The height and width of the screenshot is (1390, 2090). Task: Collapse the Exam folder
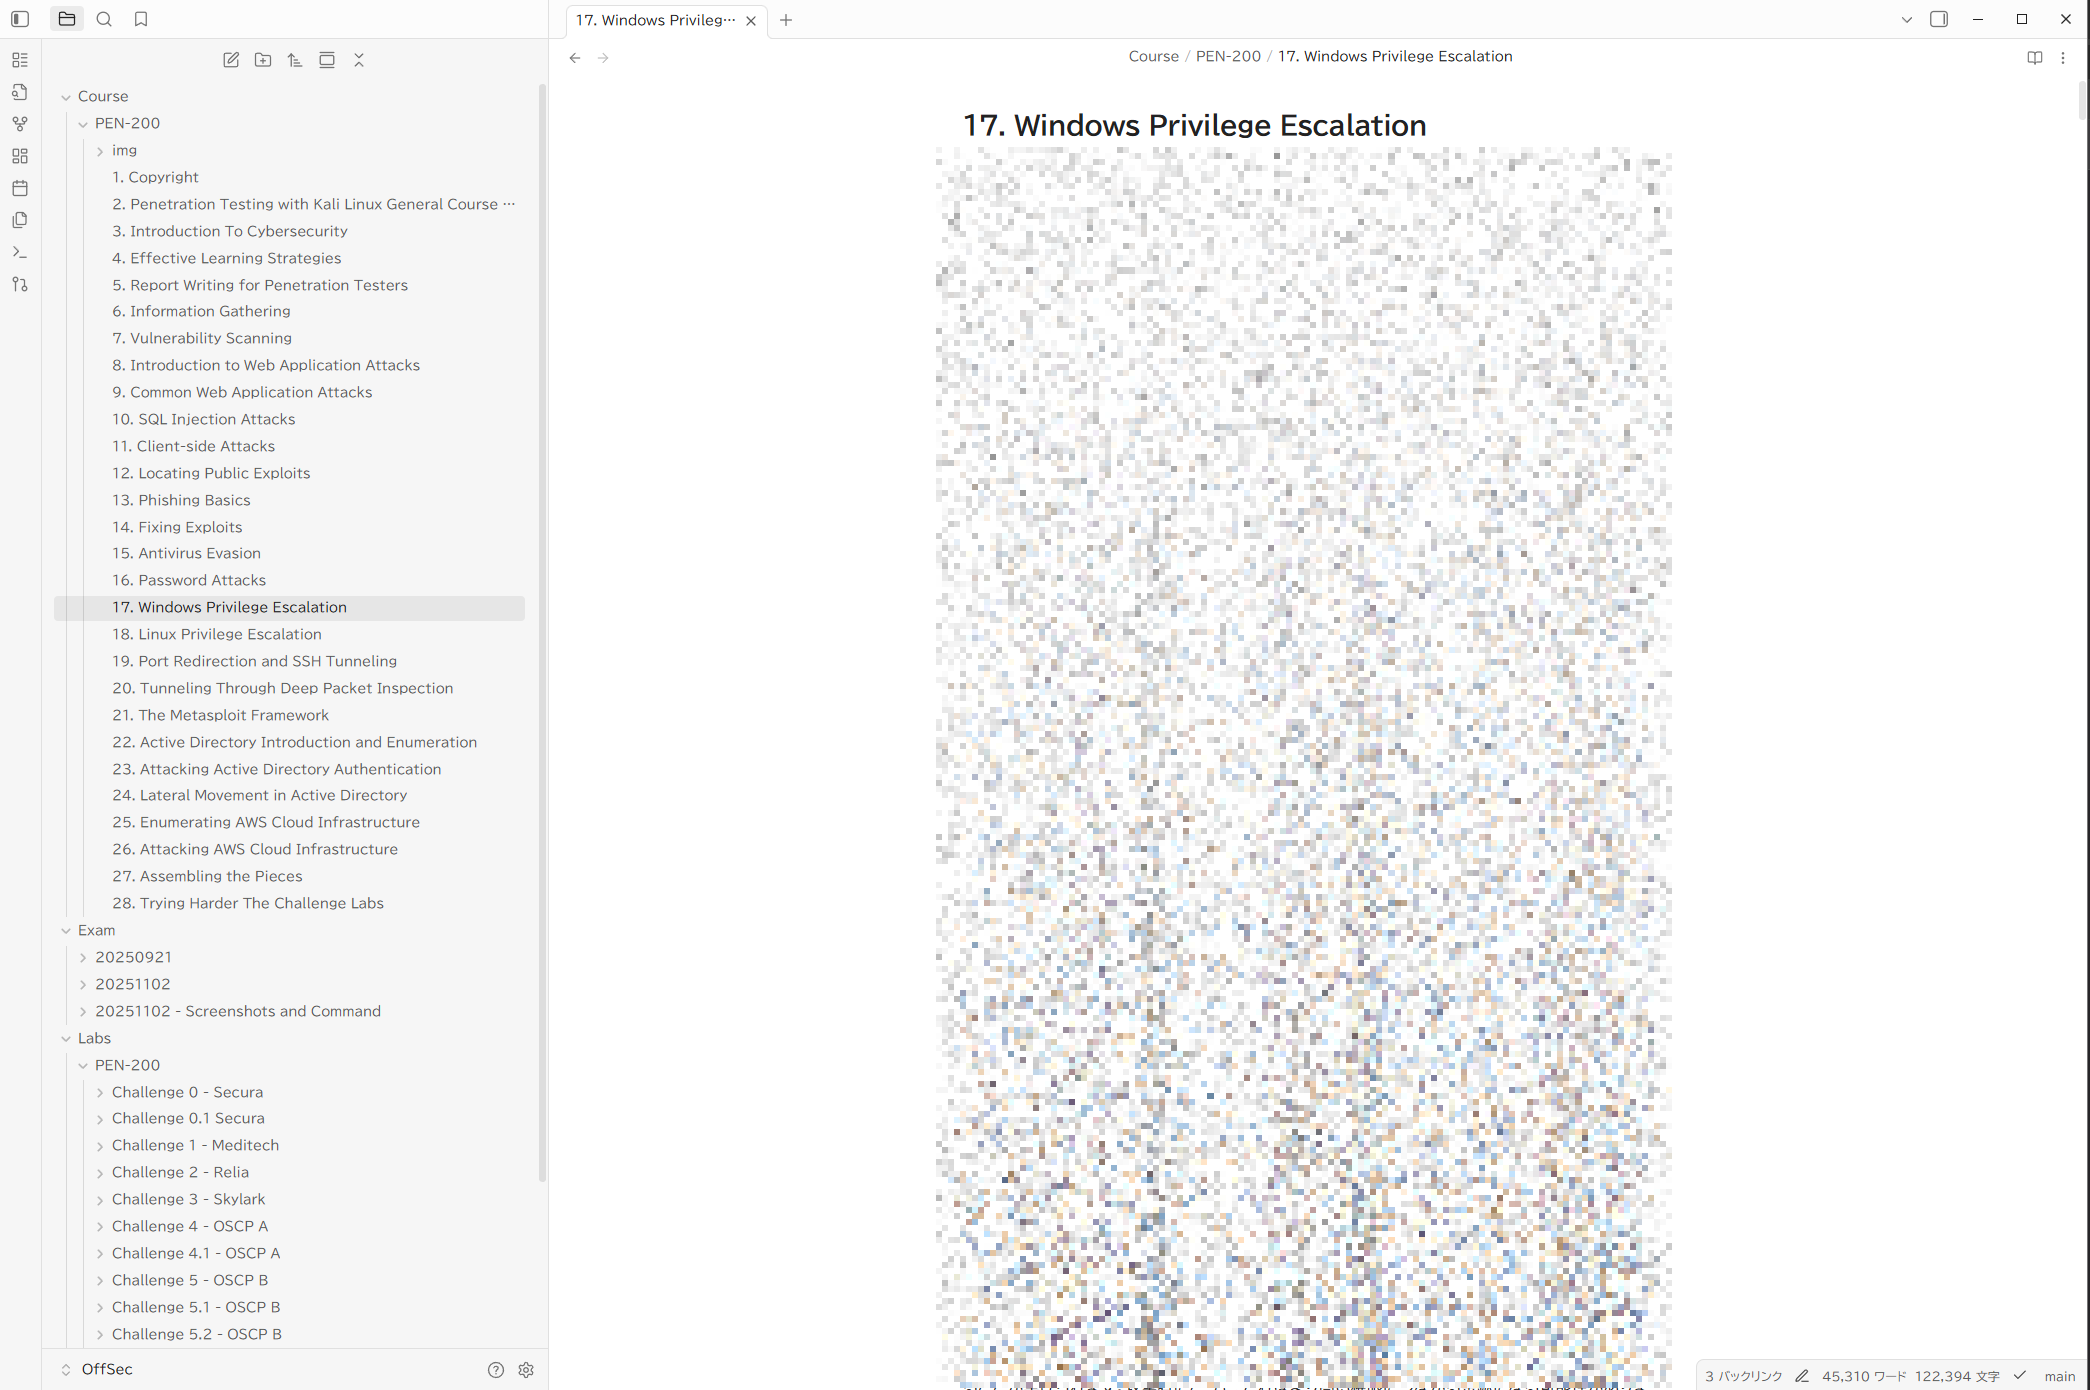tap(67, 931)
